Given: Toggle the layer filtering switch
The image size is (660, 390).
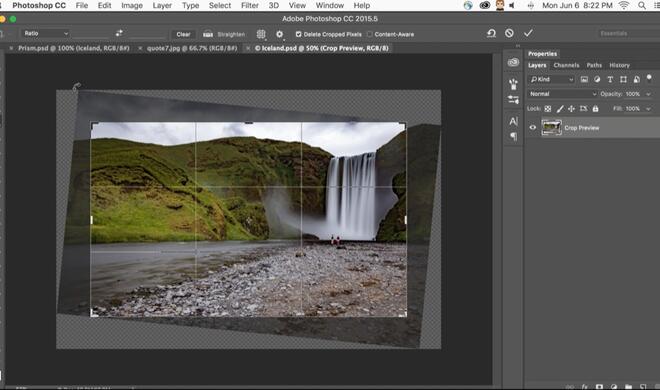Looking at the screenshot, I should tap(649, 79).
